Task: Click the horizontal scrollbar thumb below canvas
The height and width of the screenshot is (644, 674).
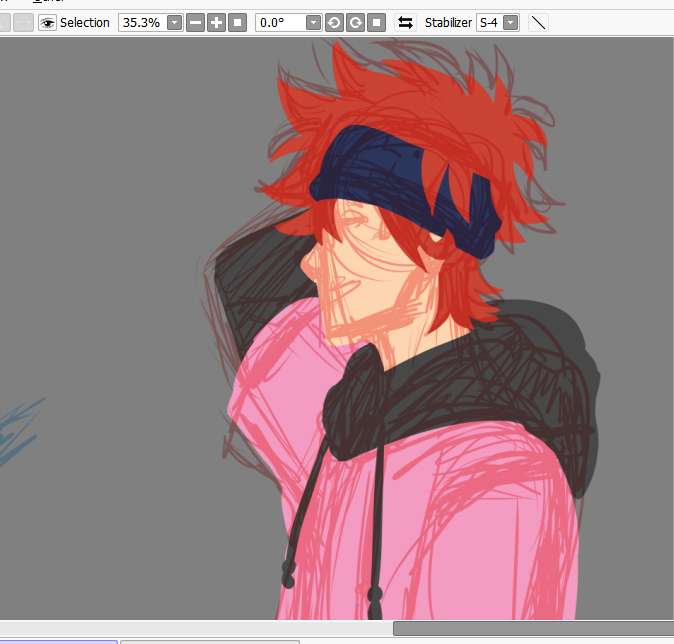Action: [533, 628]
